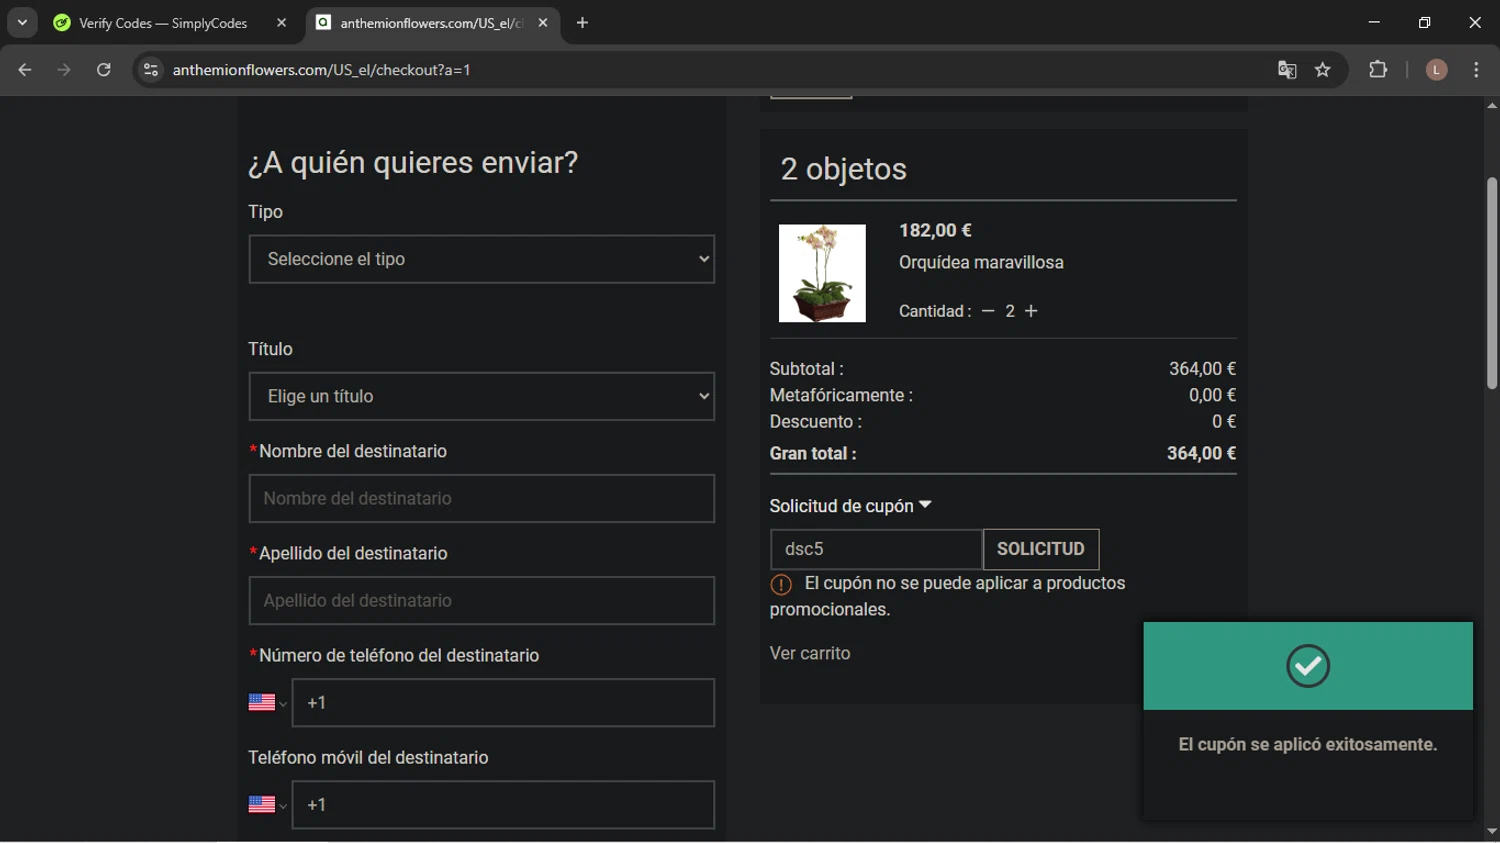Open the tab search dropdown arrow

22,22
